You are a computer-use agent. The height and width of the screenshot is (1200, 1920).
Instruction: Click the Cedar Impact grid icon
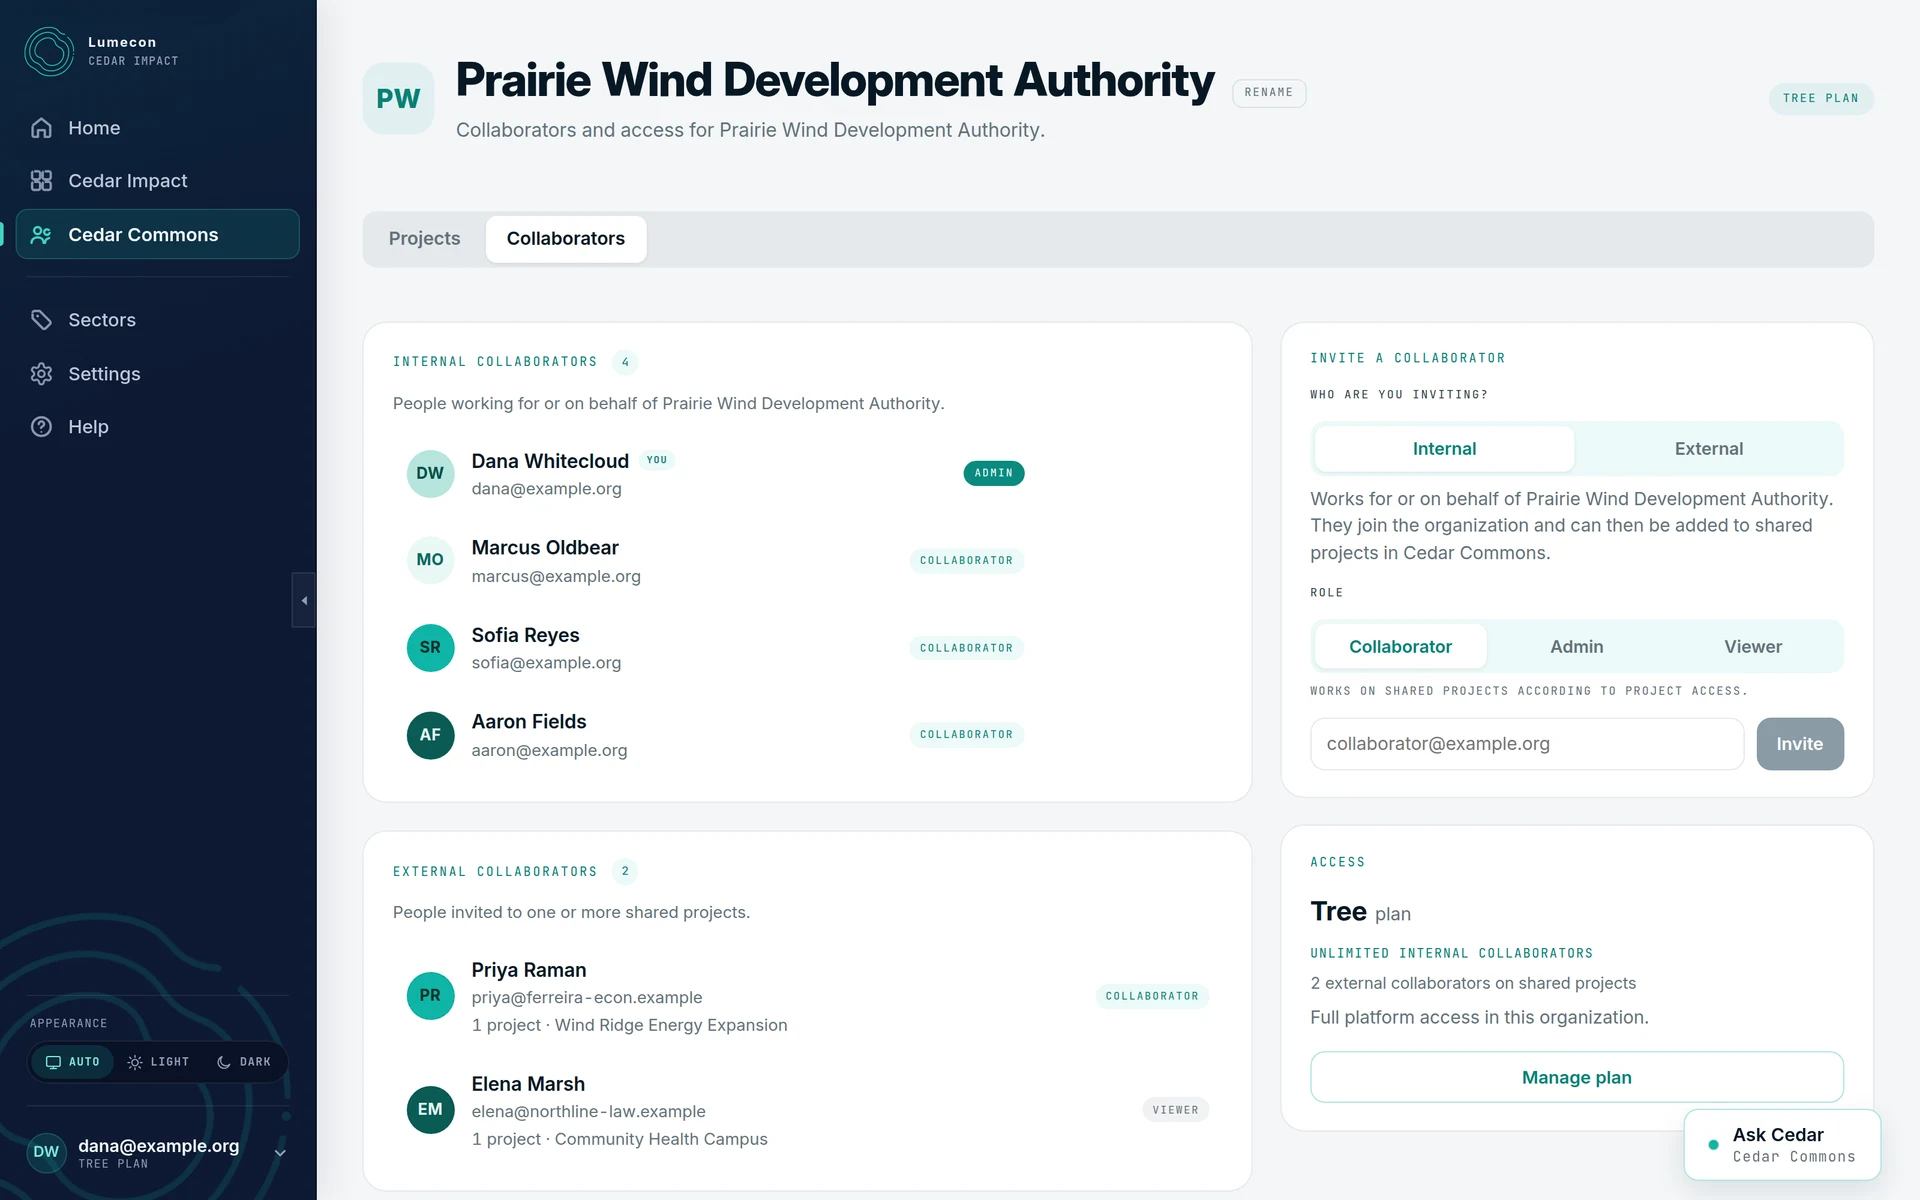click(x=41, y=181)
